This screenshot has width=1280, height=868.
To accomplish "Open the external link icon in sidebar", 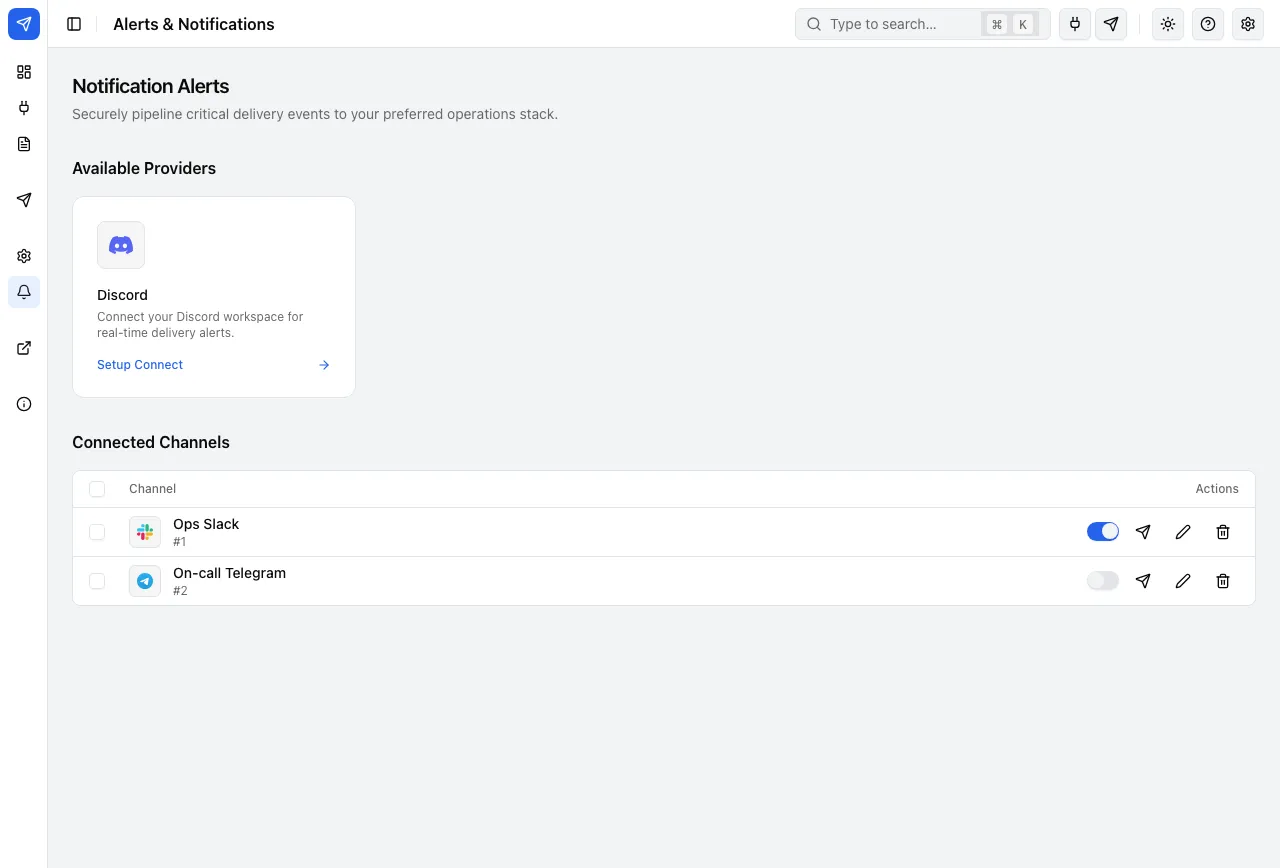I will pyautogui.click(x=24, y=348).
